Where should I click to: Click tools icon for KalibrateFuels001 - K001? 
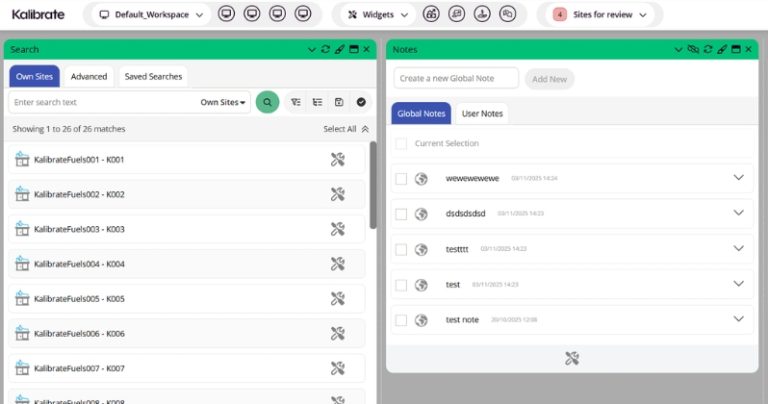point(337,159)
